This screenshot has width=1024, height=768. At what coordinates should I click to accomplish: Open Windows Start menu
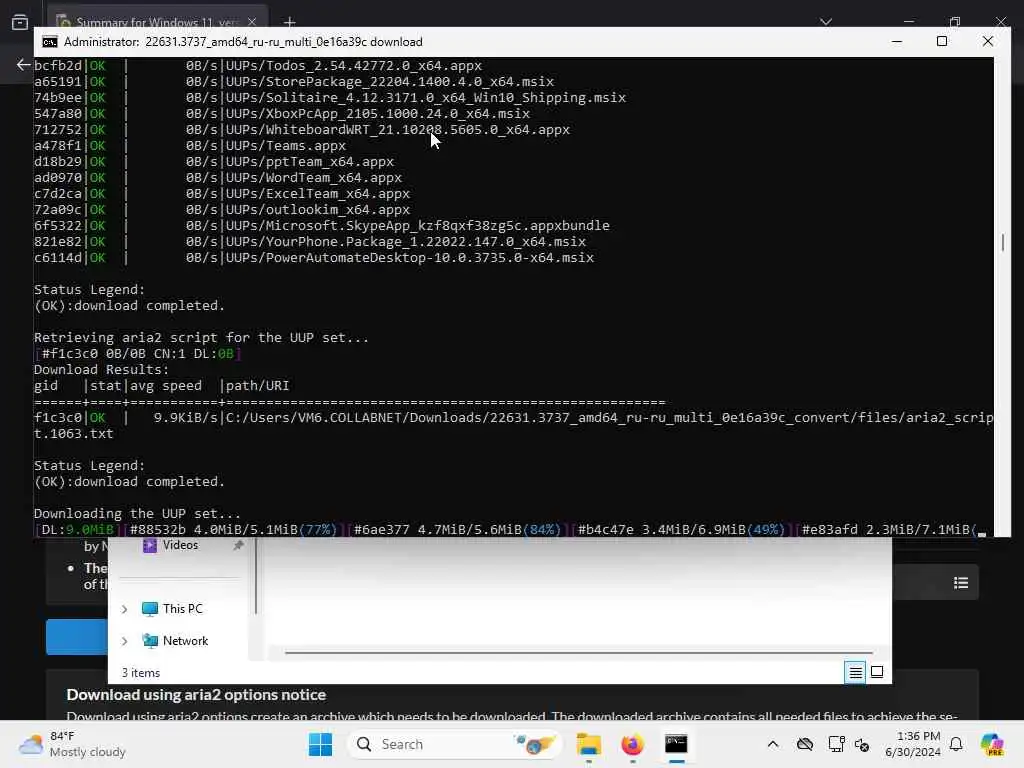tap(320, 744)
